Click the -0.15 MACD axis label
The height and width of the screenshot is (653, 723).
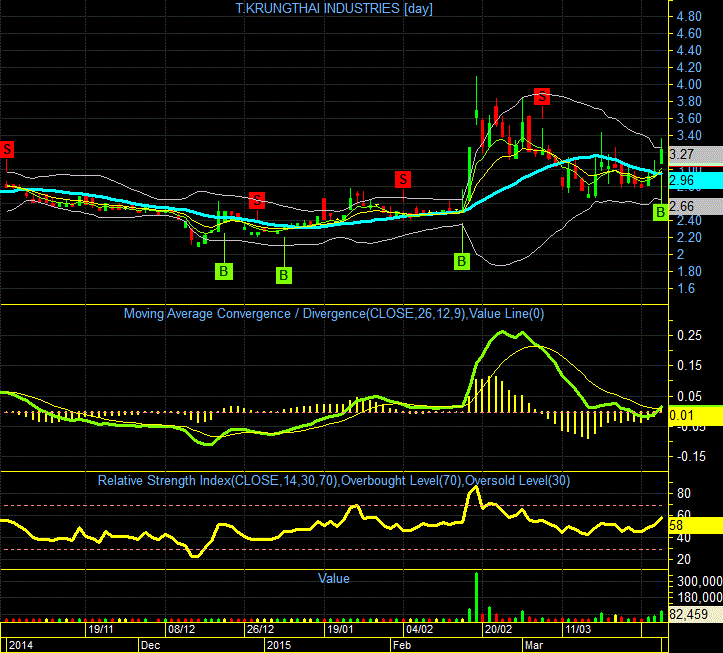tap(691, 457)
